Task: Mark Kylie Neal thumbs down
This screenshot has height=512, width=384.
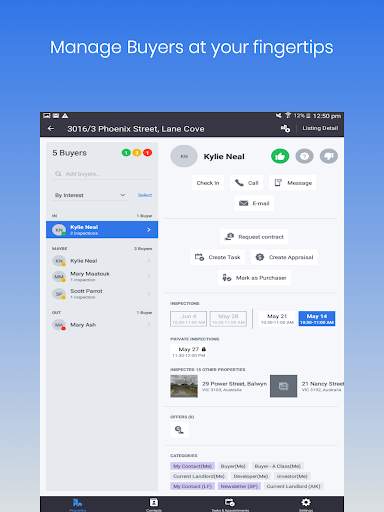Action: 329,156
